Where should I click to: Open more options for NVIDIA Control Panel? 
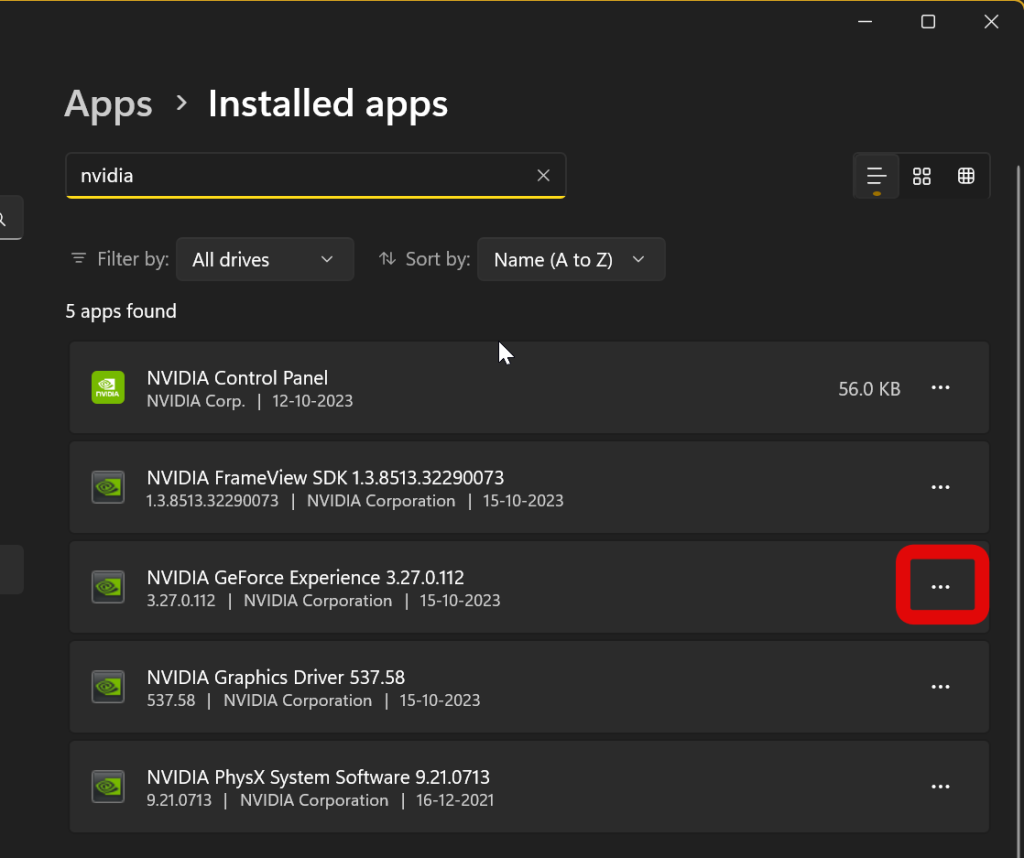point(940,388)
